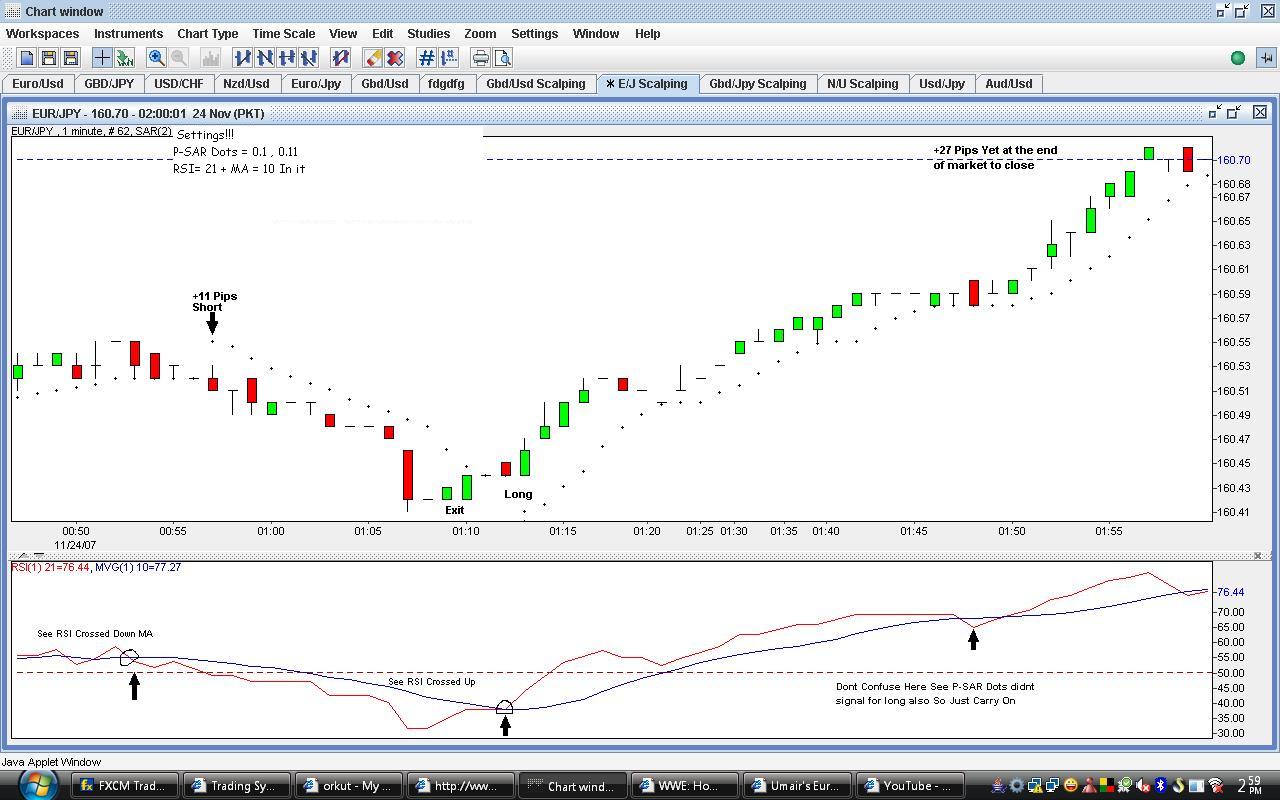Open print preview icon

(x=502, y=58)
